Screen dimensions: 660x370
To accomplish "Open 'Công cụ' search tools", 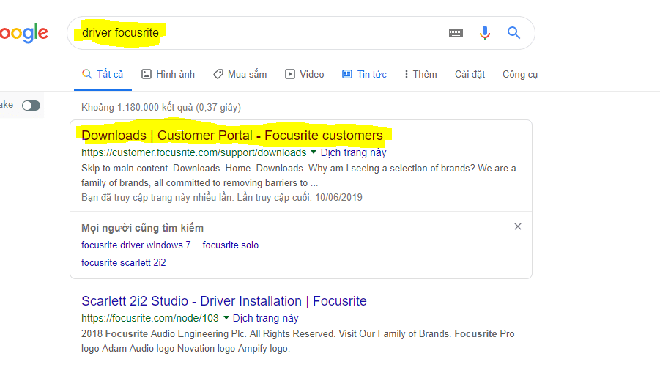I will click(520, 74).
